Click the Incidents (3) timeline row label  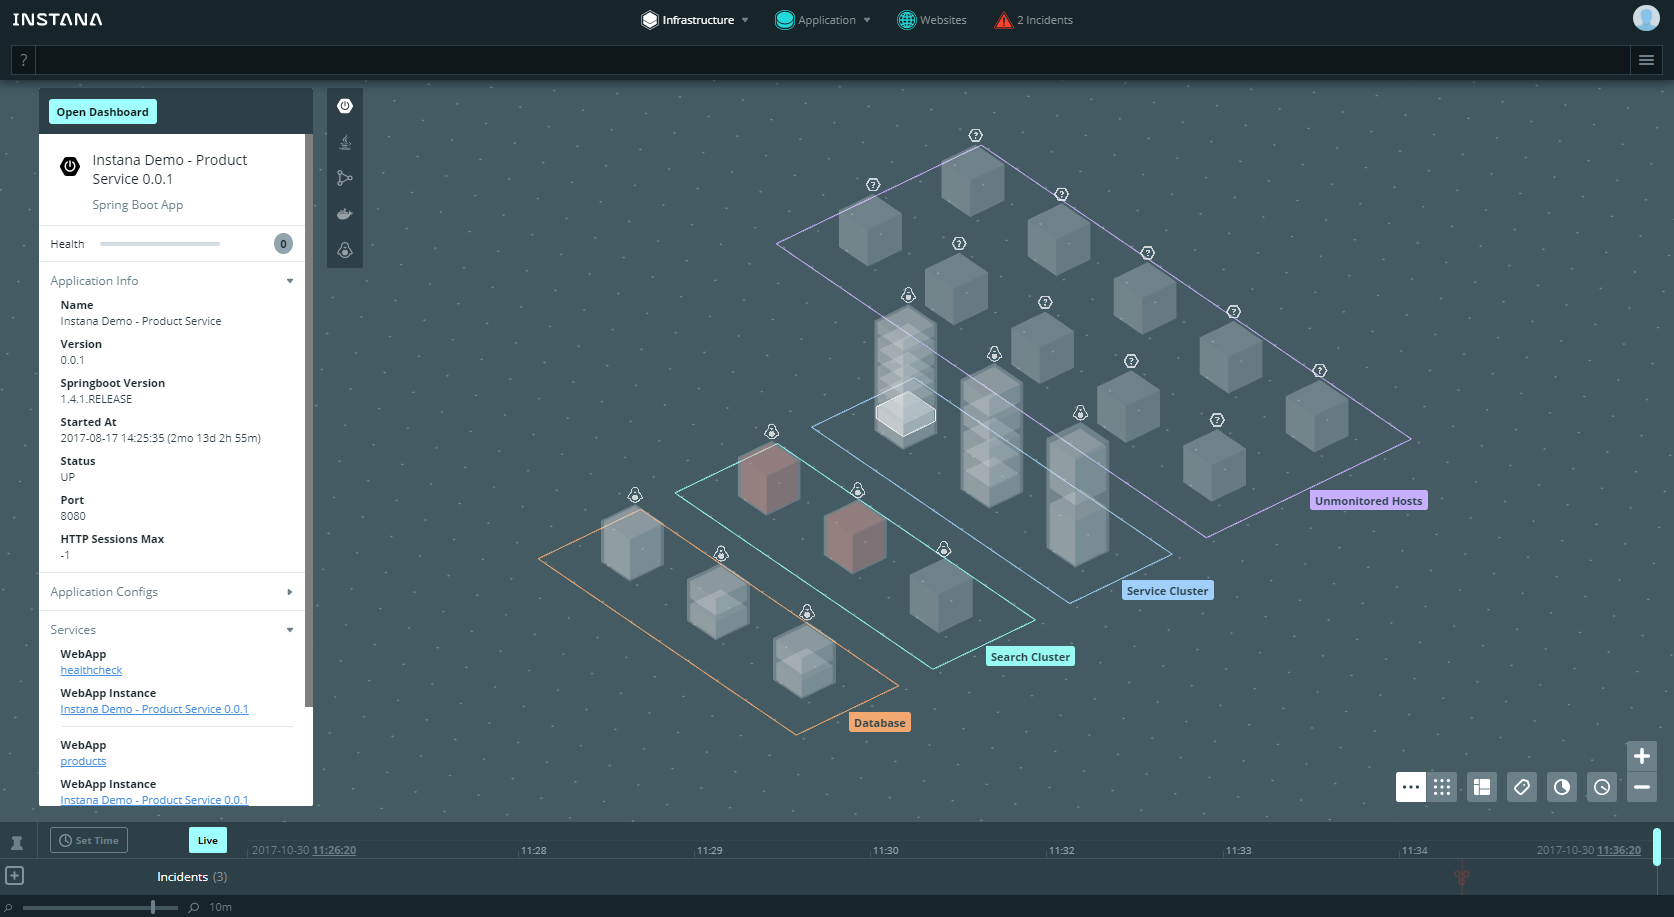pos(192,877)
